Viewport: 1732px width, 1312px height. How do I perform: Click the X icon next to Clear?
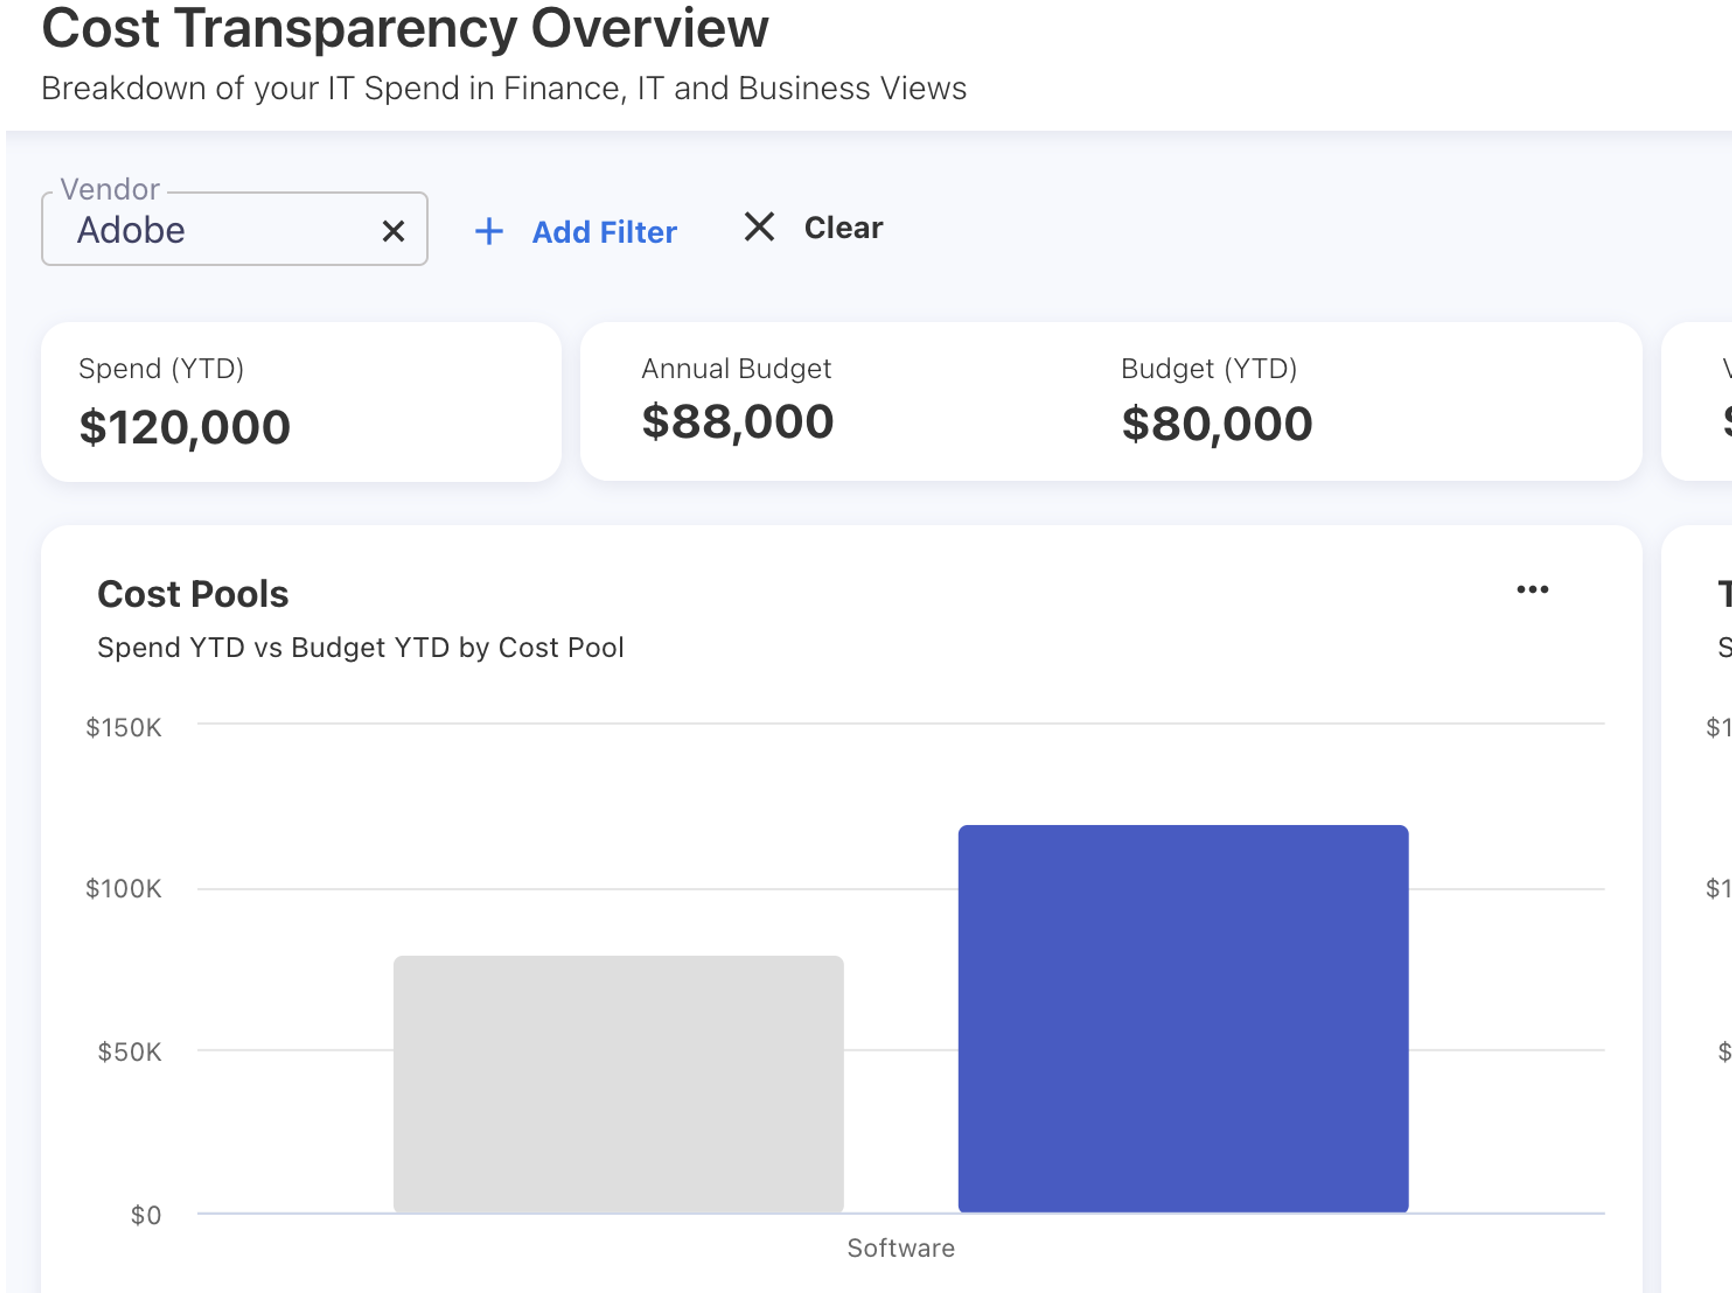click(759, 227)
